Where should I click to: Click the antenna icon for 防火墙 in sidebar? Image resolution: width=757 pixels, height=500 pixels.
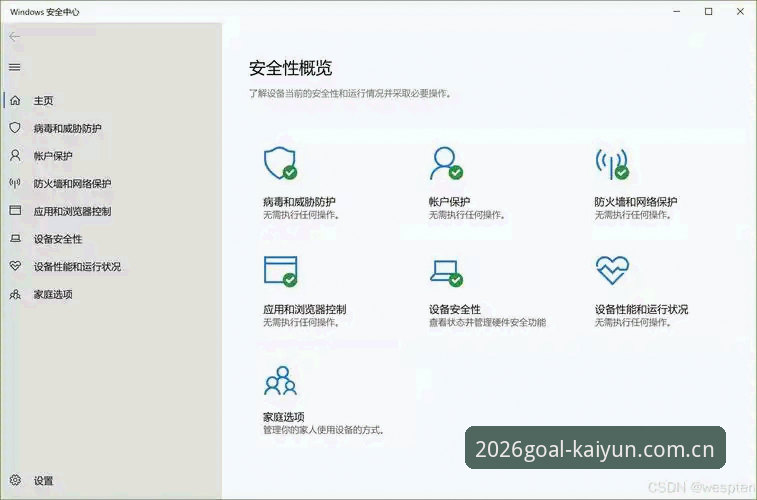click(15, 183)
